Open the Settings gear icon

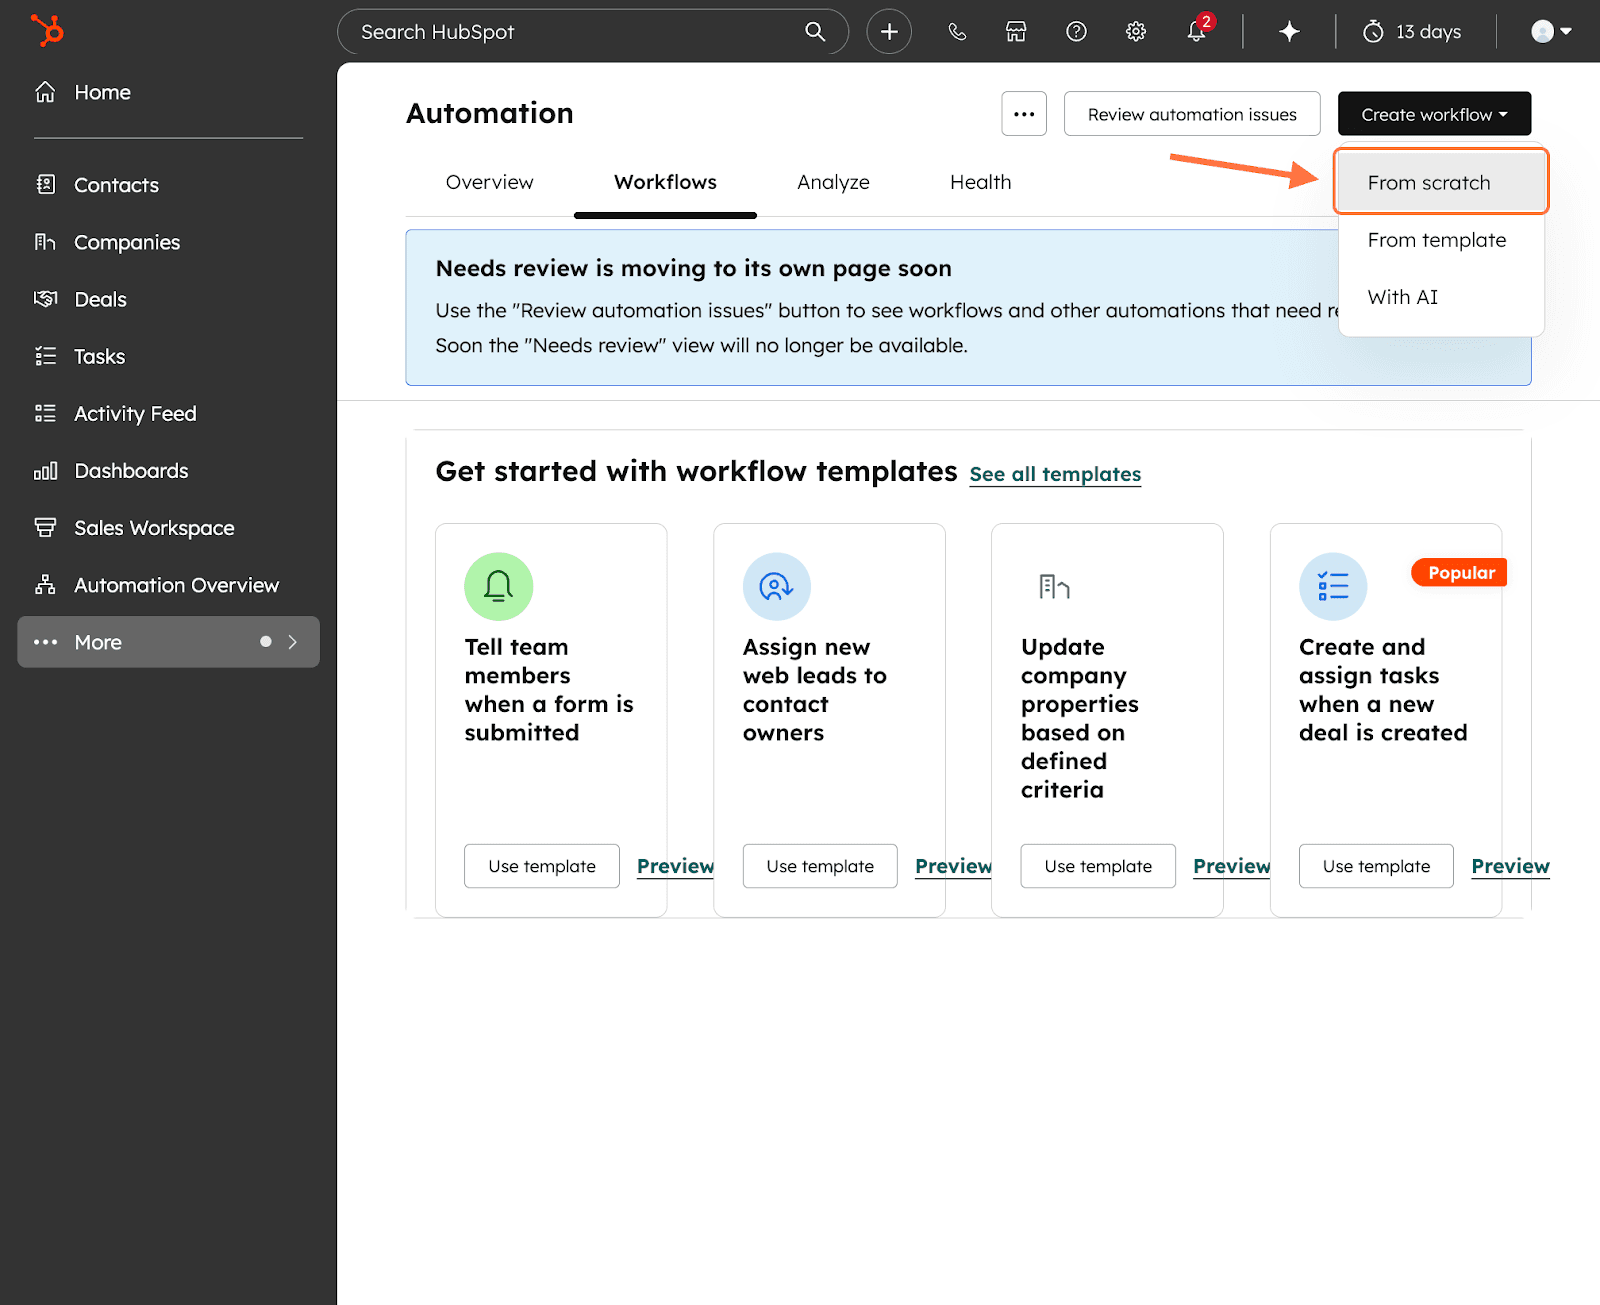pyautogui.click(x=1136, y=32)
